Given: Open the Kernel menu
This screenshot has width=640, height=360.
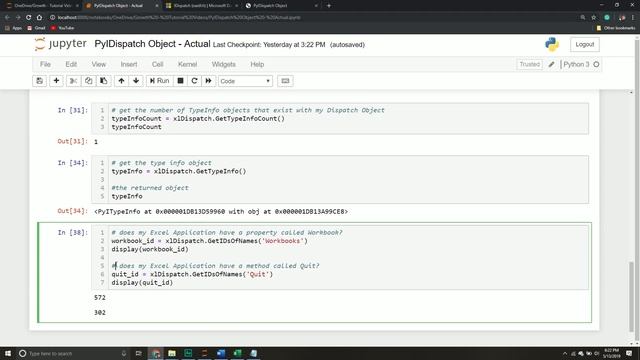Looking at the screenshot, I should click(x=187, y=64).
